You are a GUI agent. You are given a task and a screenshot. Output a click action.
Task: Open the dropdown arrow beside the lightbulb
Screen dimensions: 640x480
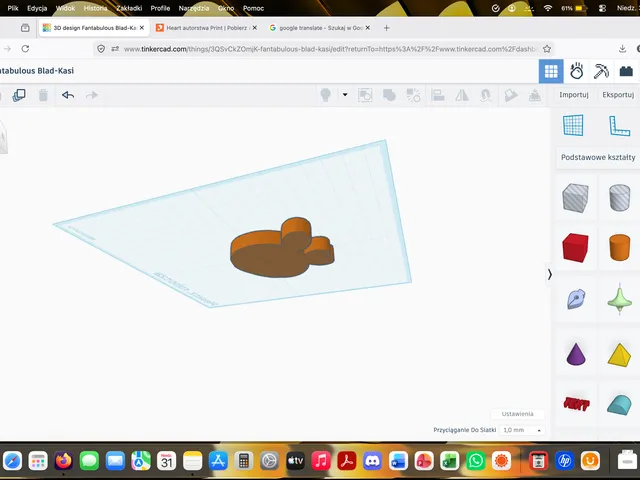[x=345, y=95]
